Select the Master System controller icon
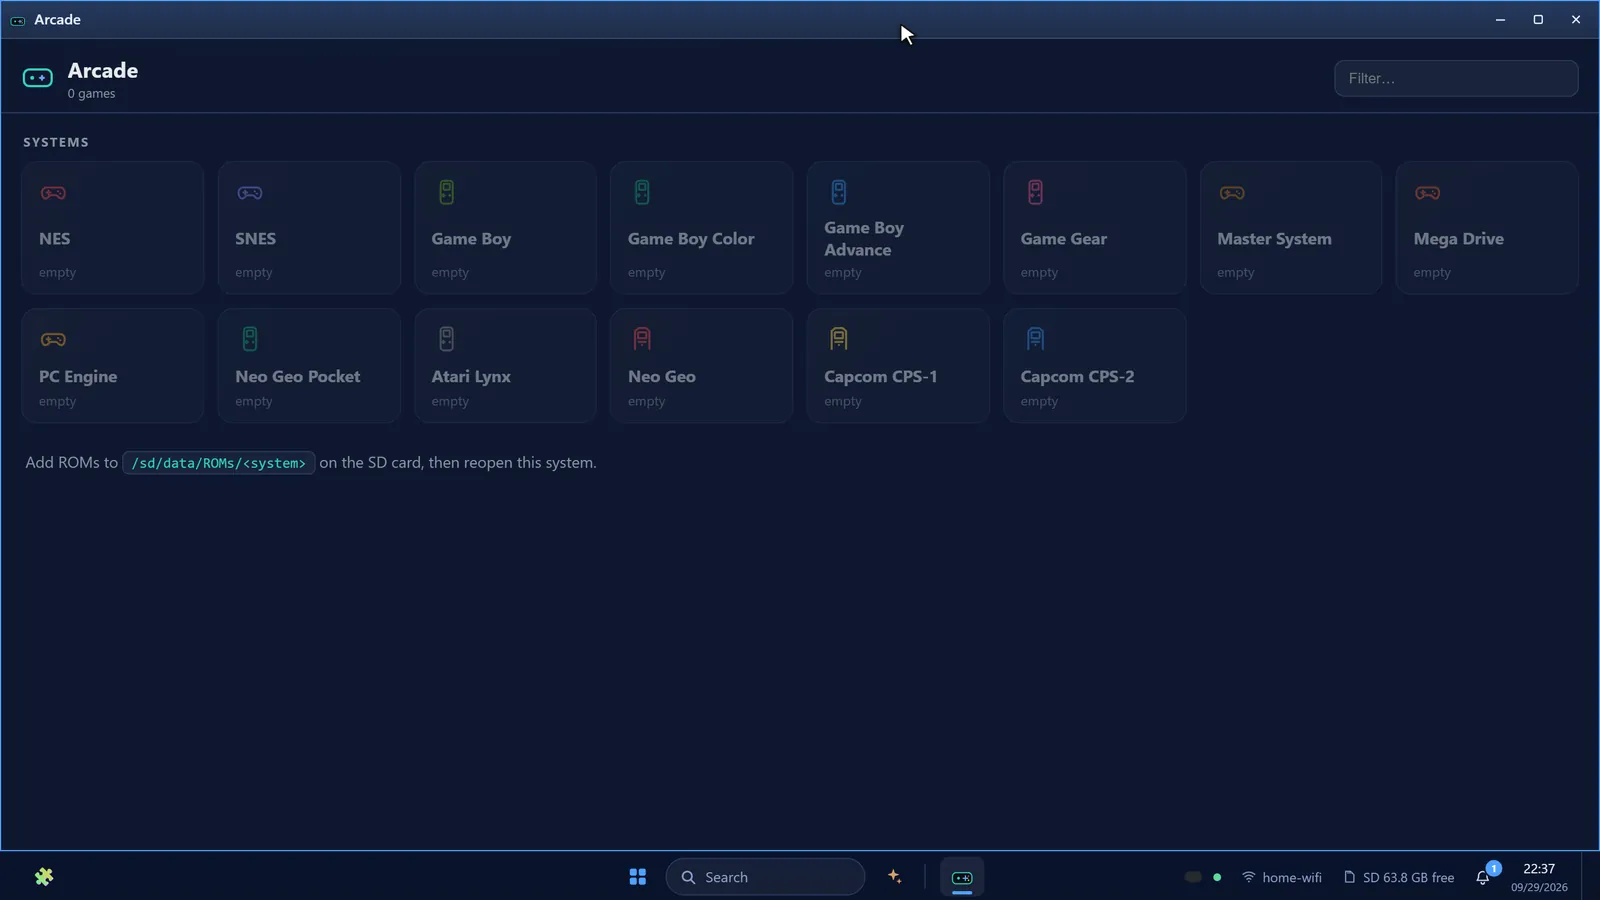The height and width of the screenshot is (900, 1600). click(1232, 193)
